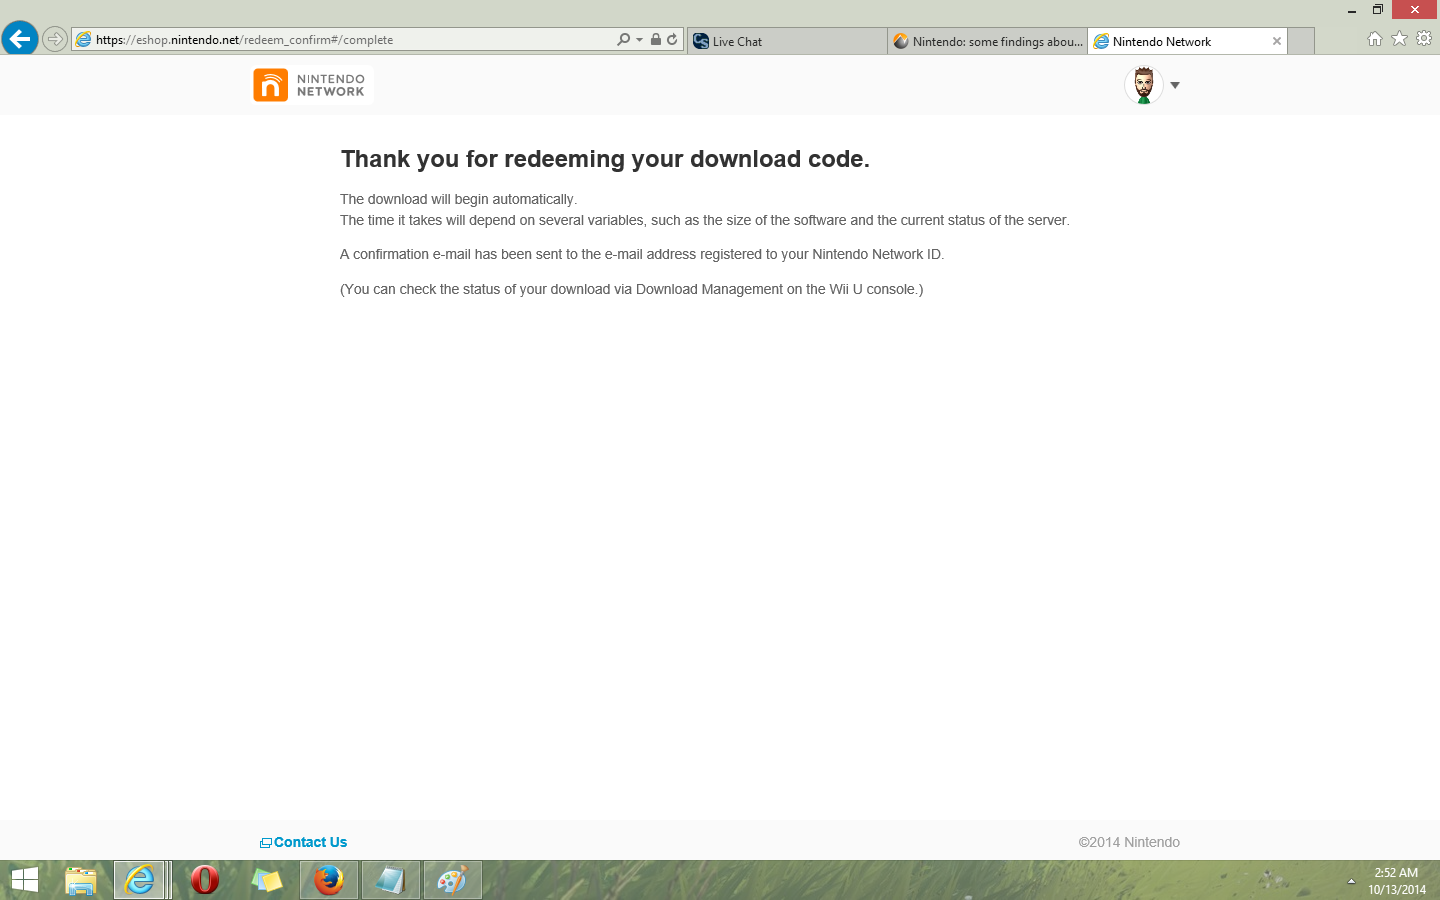The image size is (1440, 900).
Task: Open the IE Home page icon
Action: (x=1374, y=39)
